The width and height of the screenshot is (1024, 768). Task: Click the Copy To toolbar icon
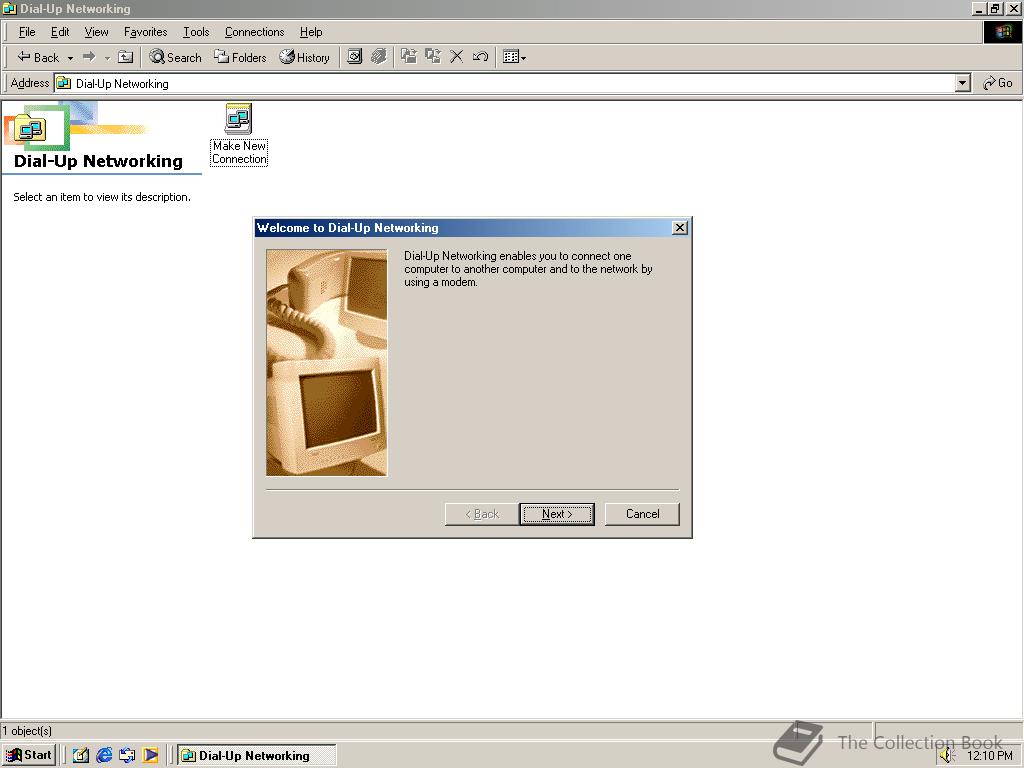pos(432,57)
